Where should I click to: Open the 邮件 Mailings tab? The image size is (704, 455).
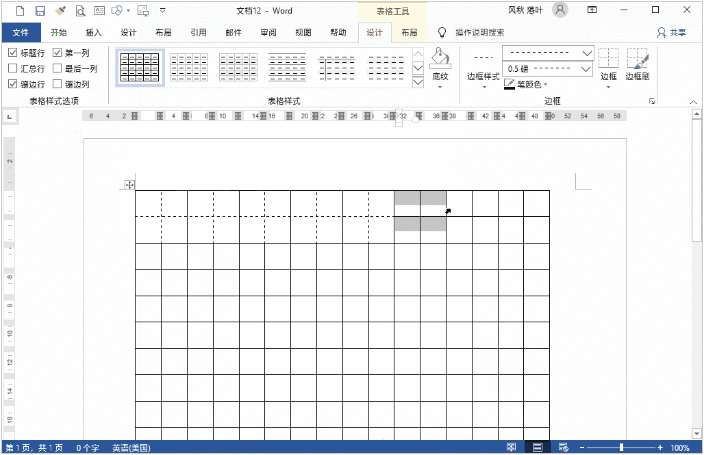(x=233, y=32)
